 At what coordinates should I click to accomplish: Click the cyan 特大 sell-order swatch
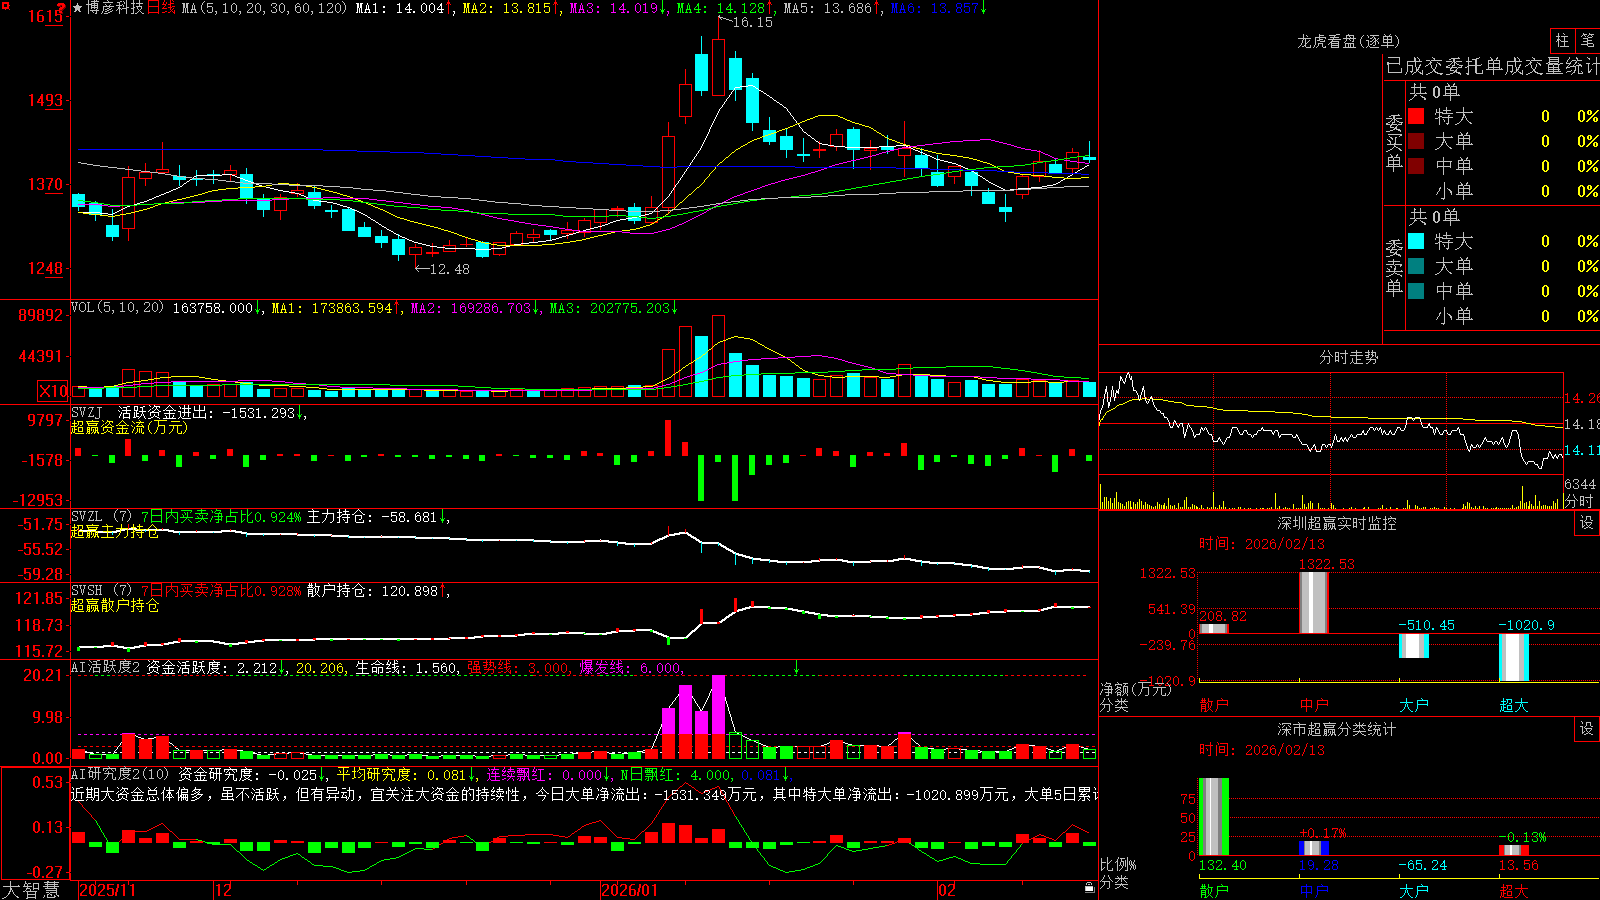point(1416,241)
